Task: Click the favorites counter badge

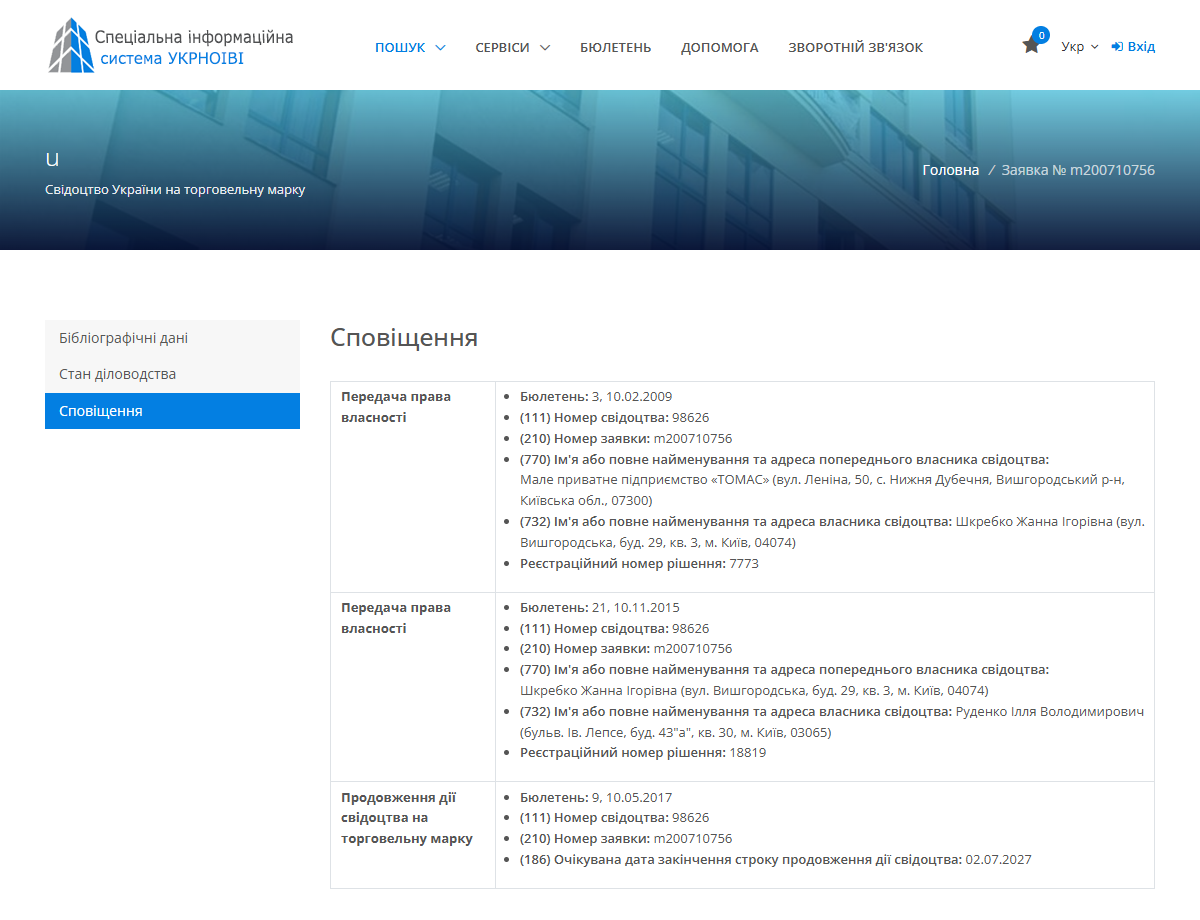Action: pyautogui.click(x=1041, y=35)
